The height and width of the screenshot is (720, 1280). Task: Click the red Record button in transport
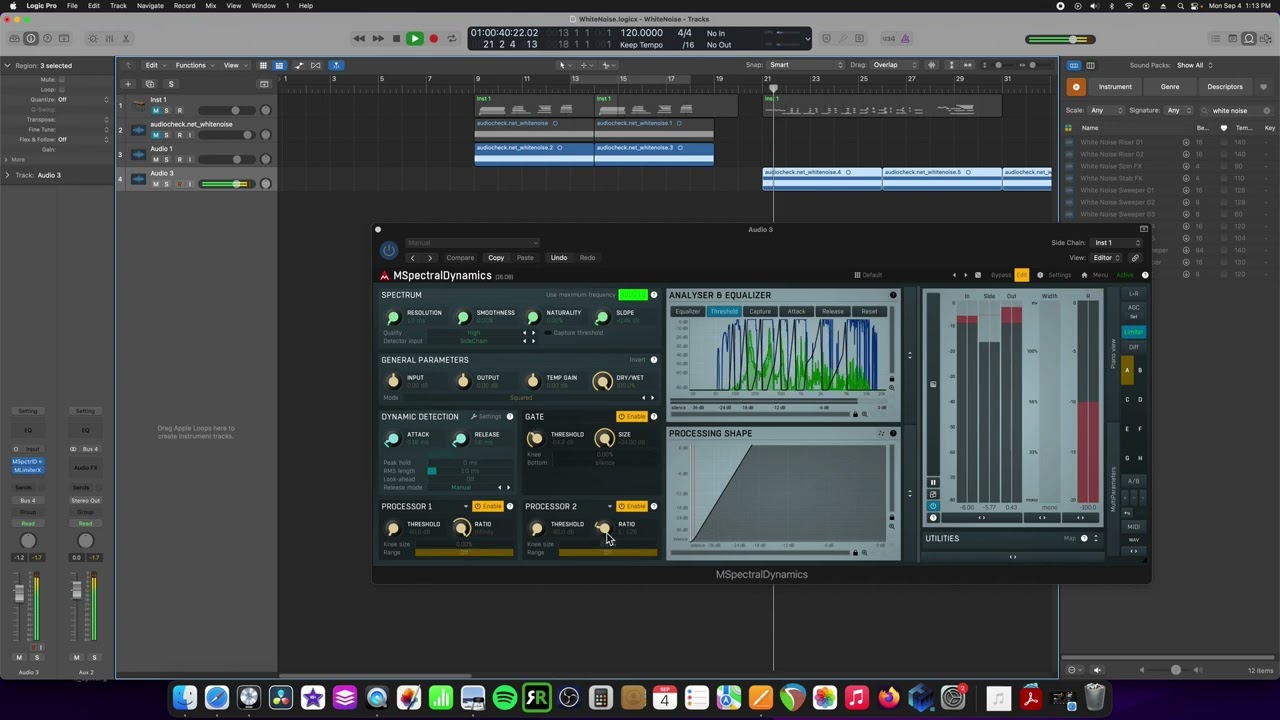point(433,39)
